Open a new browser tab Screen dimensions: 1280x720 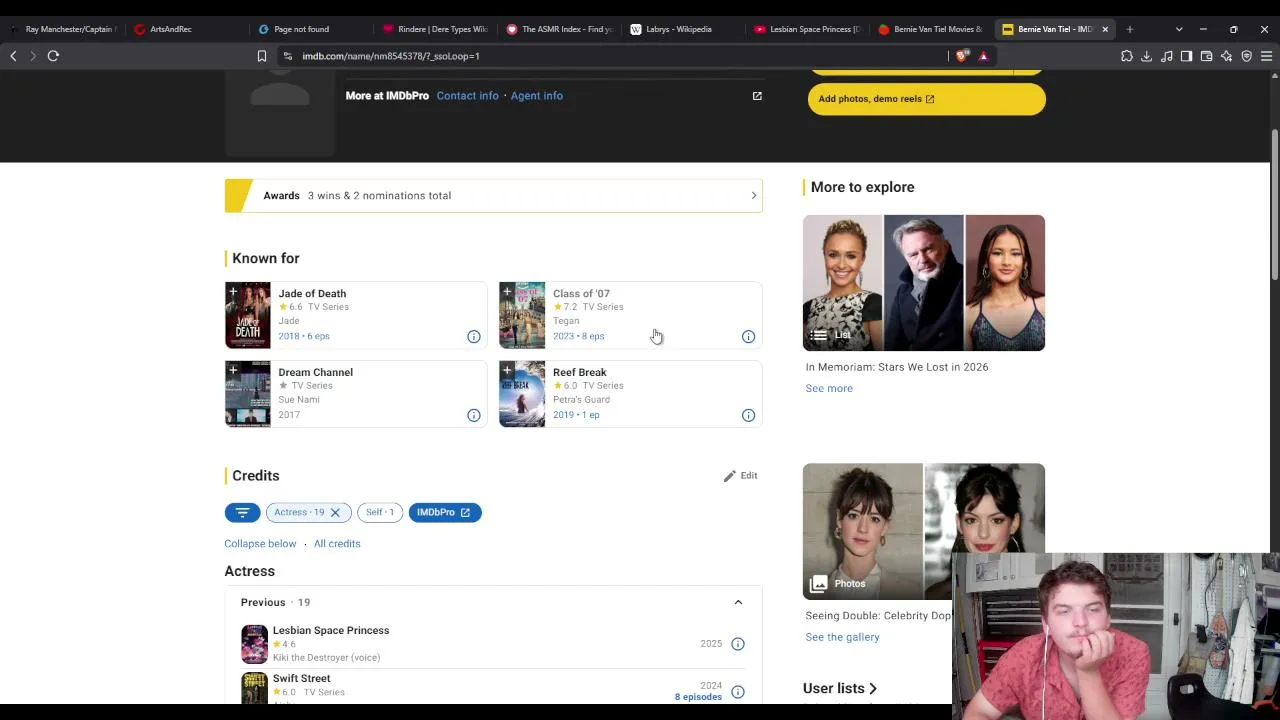tap(1130, 29)
